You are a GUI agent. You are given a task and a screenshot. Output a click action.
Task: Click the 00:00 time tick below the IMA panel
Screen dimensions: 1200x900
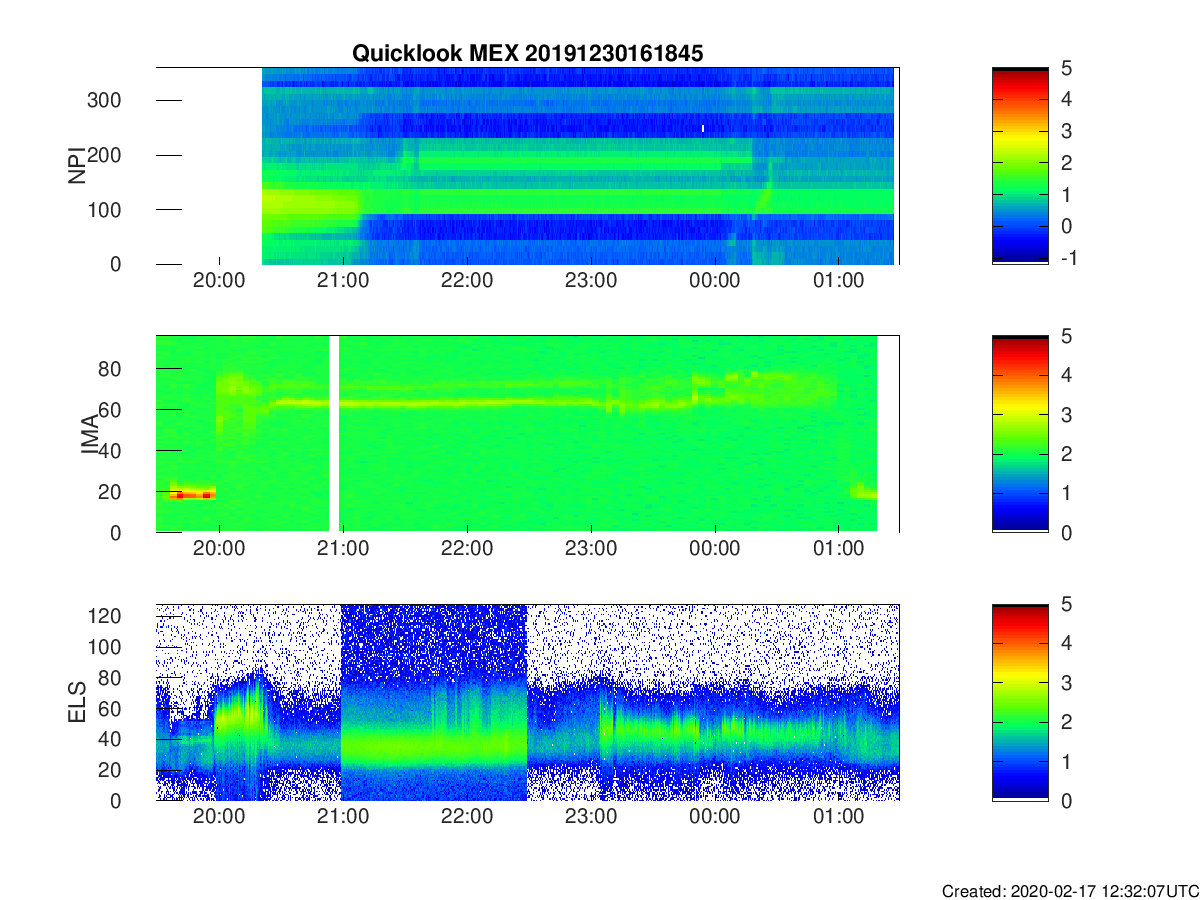click(715, 549)
